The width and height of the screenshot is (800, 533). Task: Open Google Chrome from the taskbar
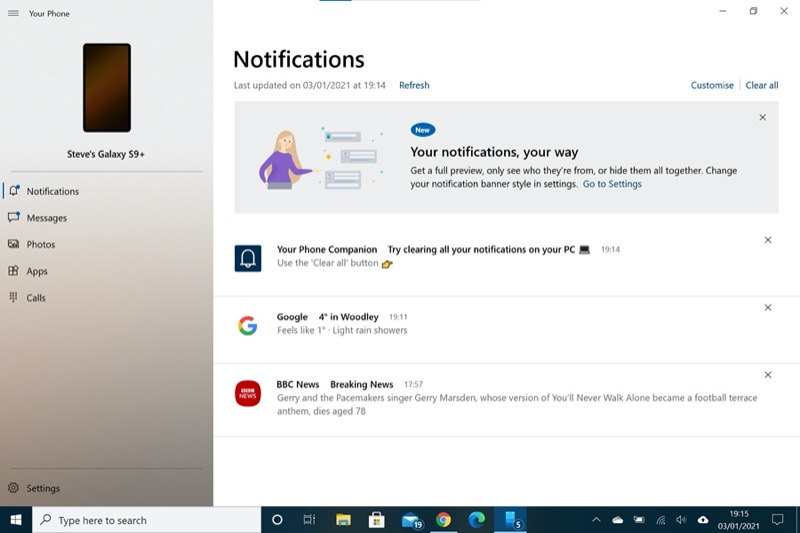443,520
